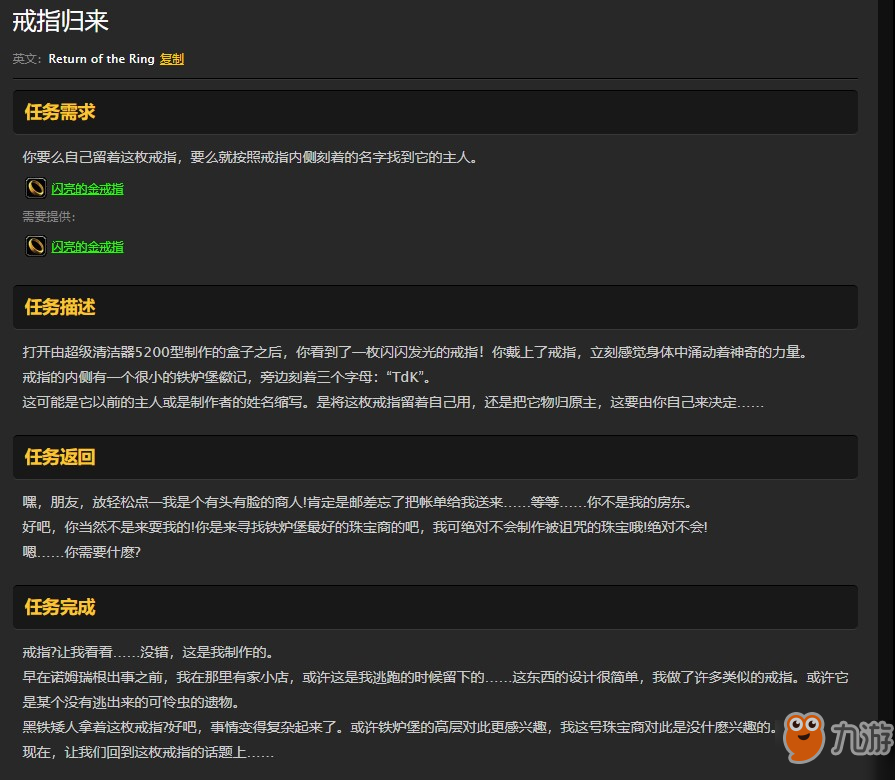
Task: Click the line starting 好吧，你当然不是来要我的
Action: (365, 527)
